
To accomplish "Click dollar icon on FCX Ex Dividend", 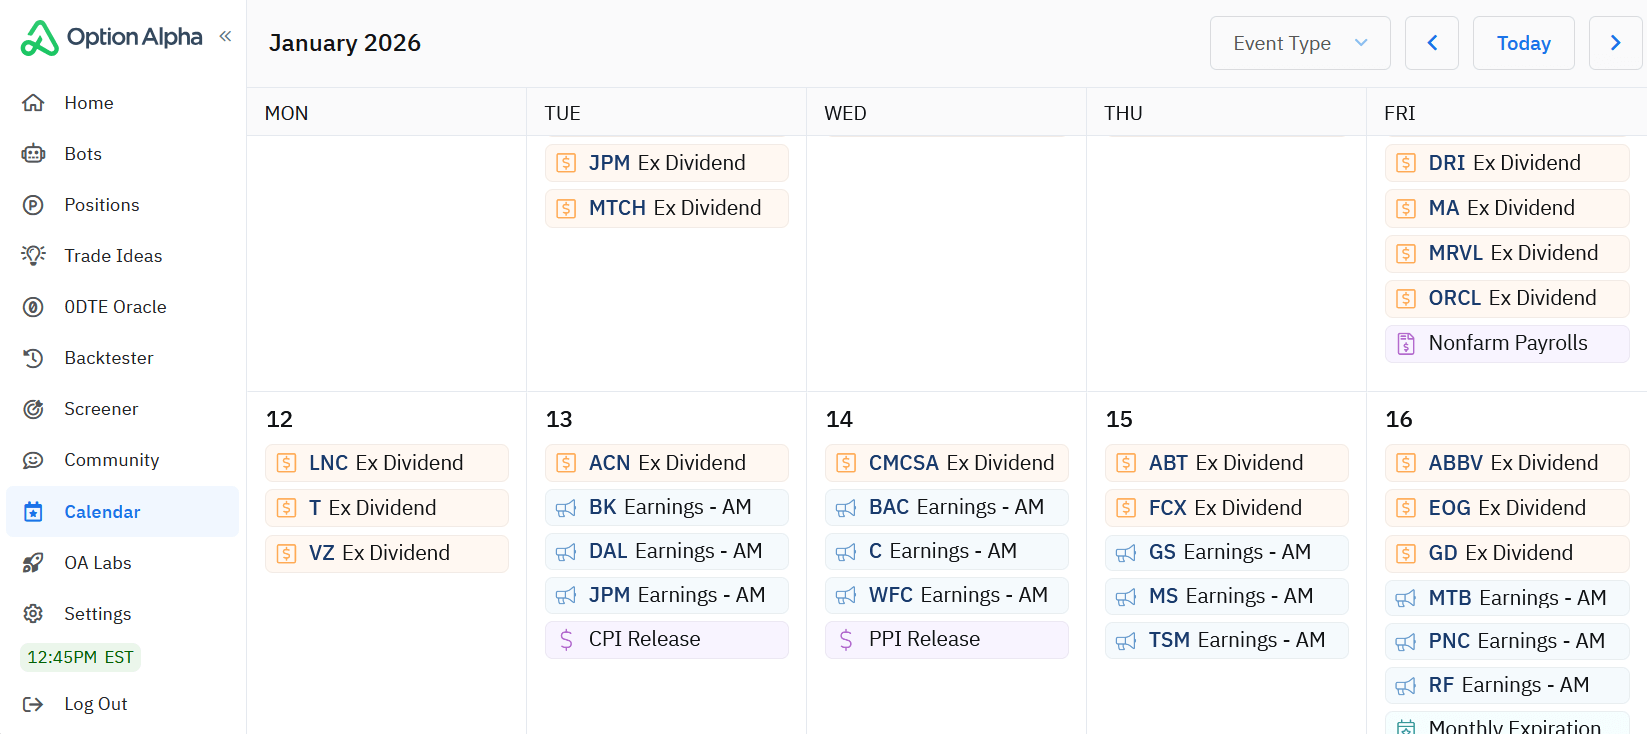I will click(x=1126, y=508).
